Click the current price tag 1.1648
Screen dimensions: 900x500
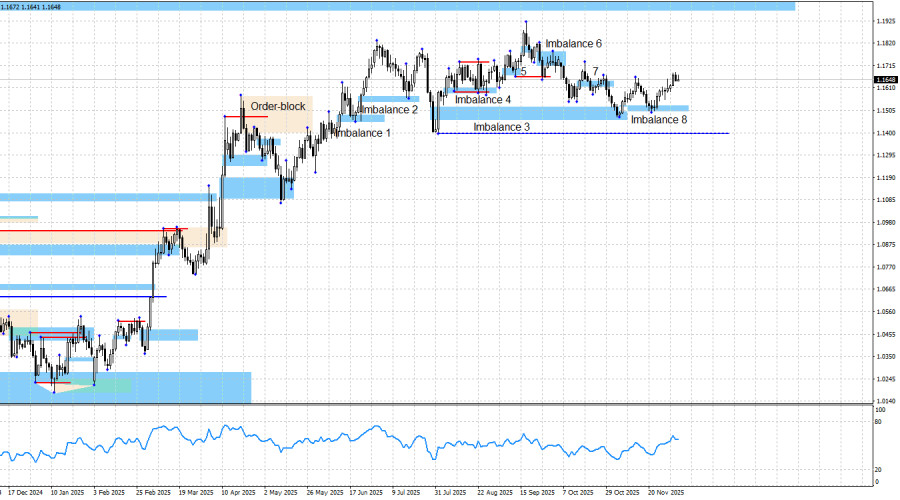click(x=885, y=80)
